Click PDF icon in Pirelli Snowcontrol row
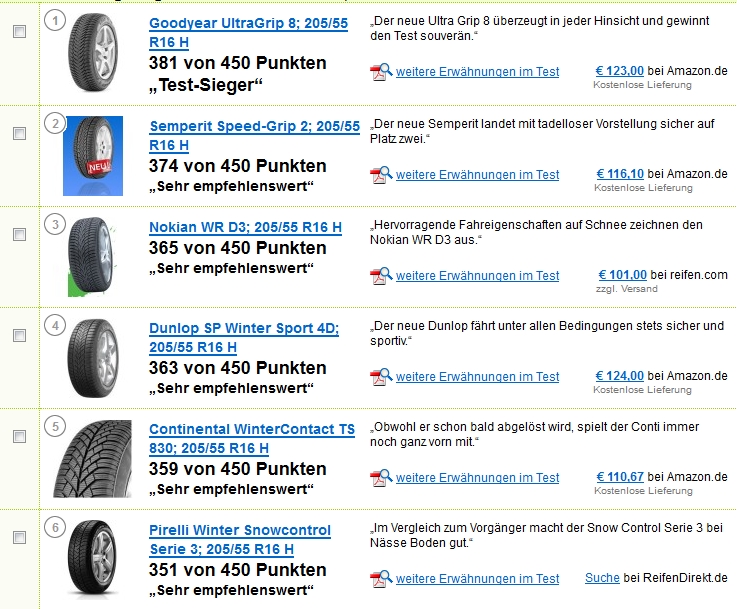This screenshot has height=609, width=737. (380, 579)
